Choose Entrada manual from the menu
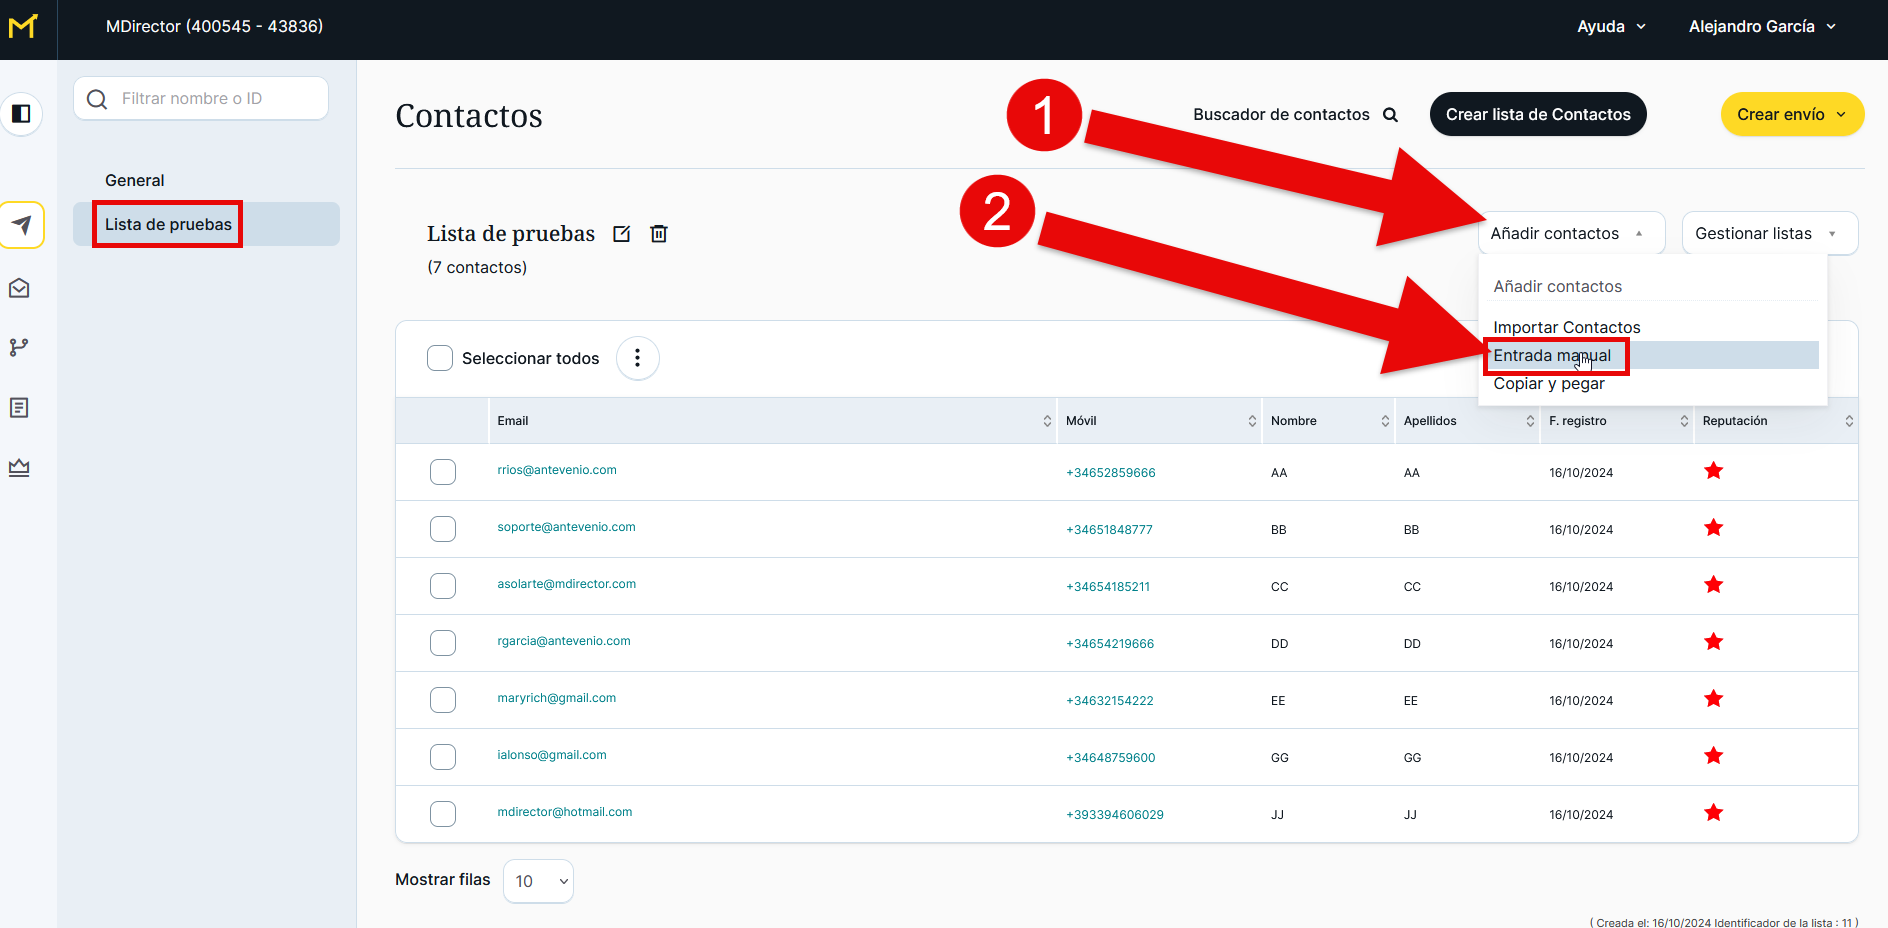The width and height of the screenshot is (1888, 928). tap(1552, 356)
